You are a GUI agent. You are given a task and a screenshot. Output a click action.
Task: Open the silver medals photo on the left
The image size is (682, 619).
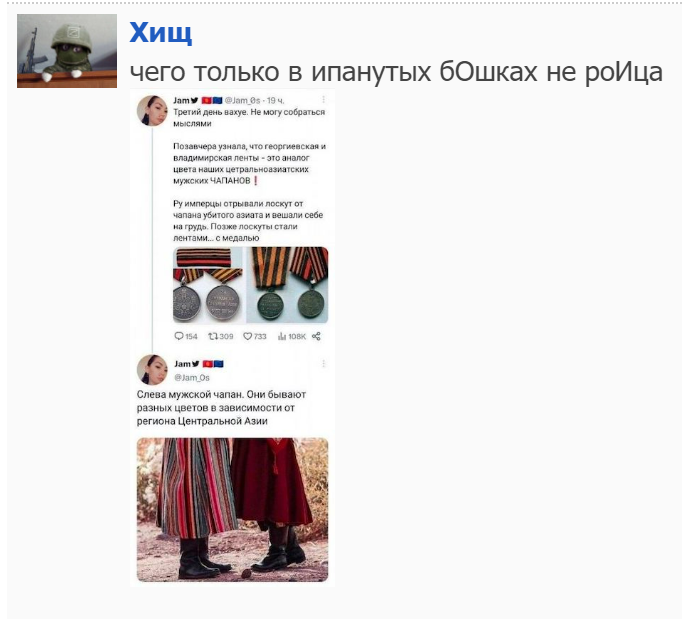coord(208,285)
